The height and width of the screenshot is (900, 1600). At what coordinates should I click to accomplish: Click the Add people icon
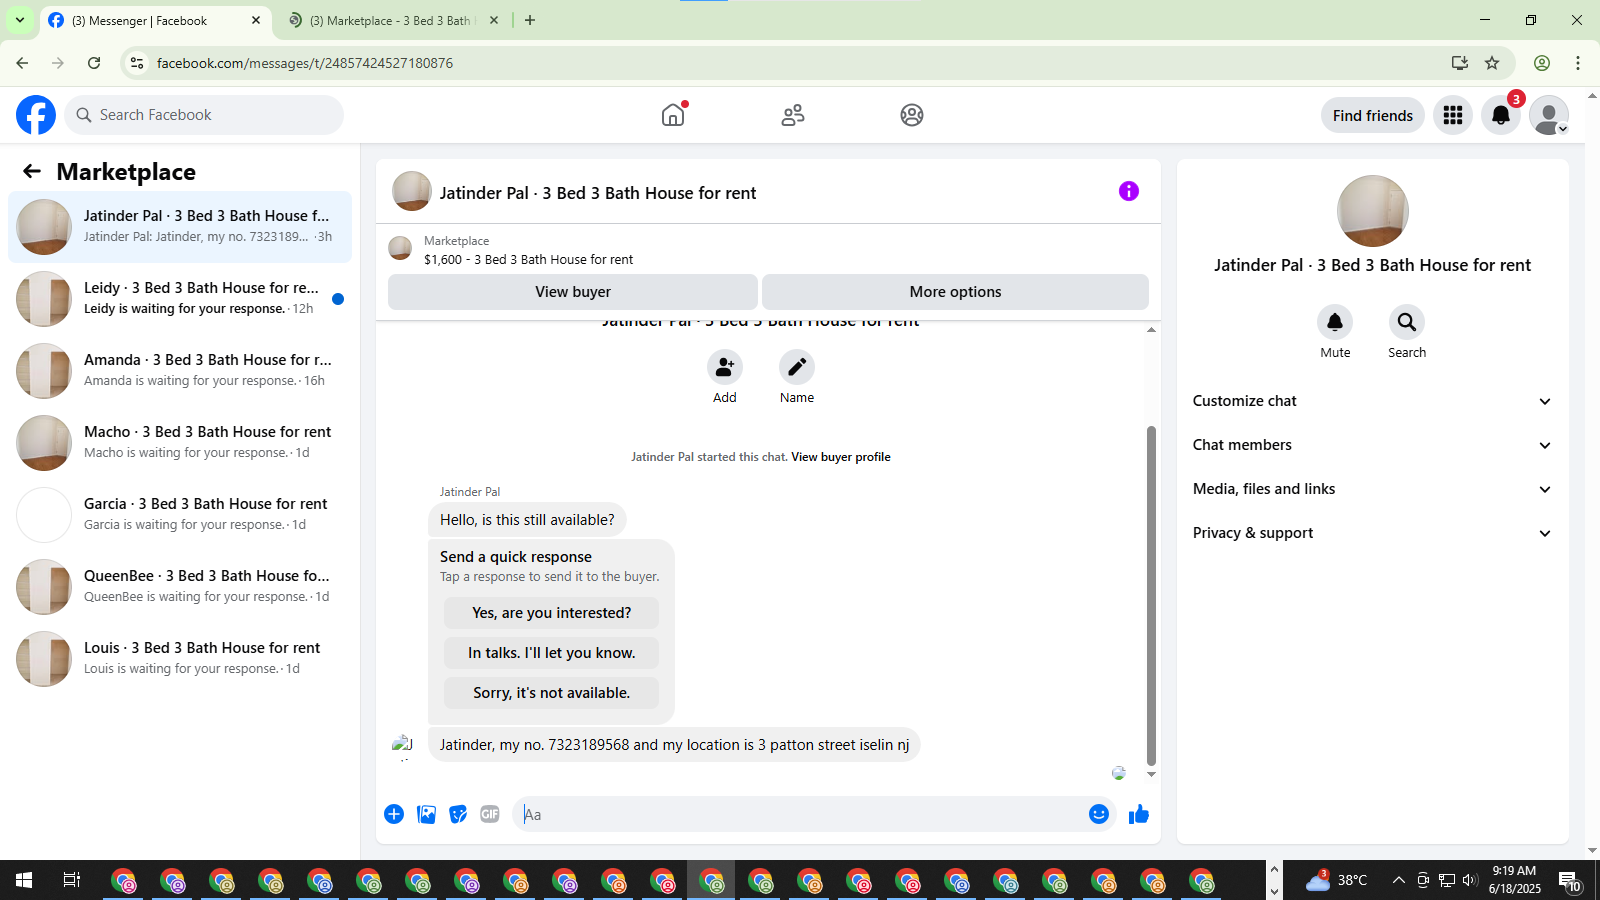point(725,367)
